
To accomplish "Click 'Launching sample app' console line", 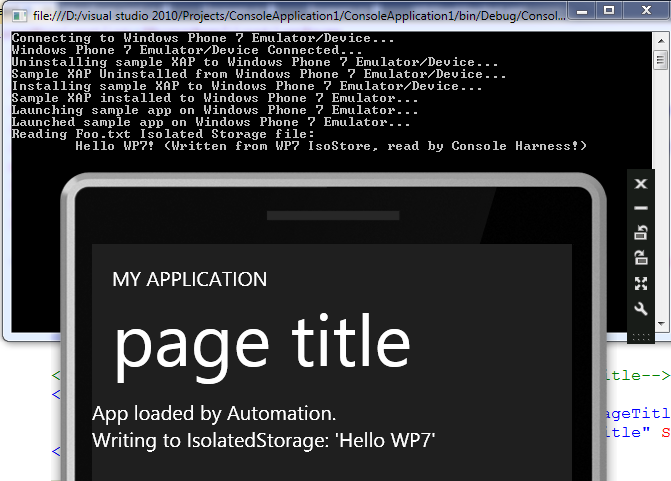I will coord(215,110).
